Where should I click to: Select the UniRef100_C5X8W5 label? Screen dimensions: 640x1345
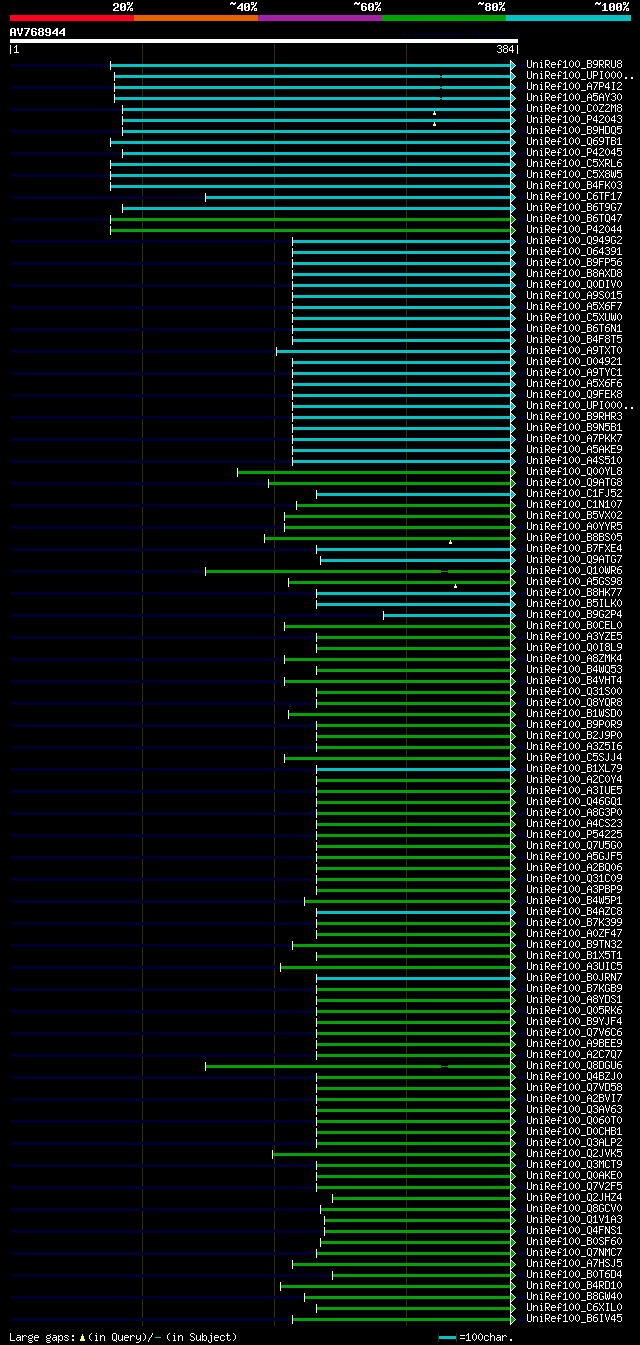point(574,175)
